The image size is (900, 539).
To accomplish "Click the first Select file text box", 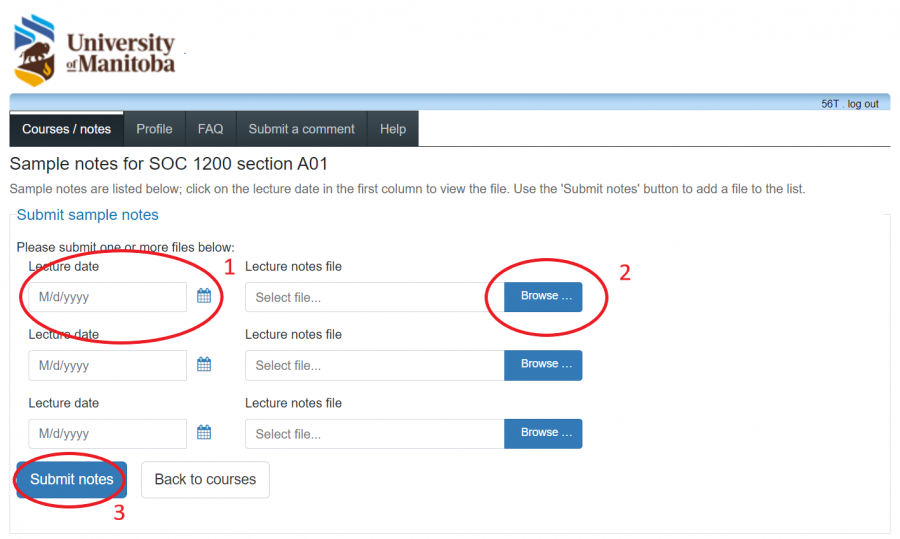I will 374,297.
